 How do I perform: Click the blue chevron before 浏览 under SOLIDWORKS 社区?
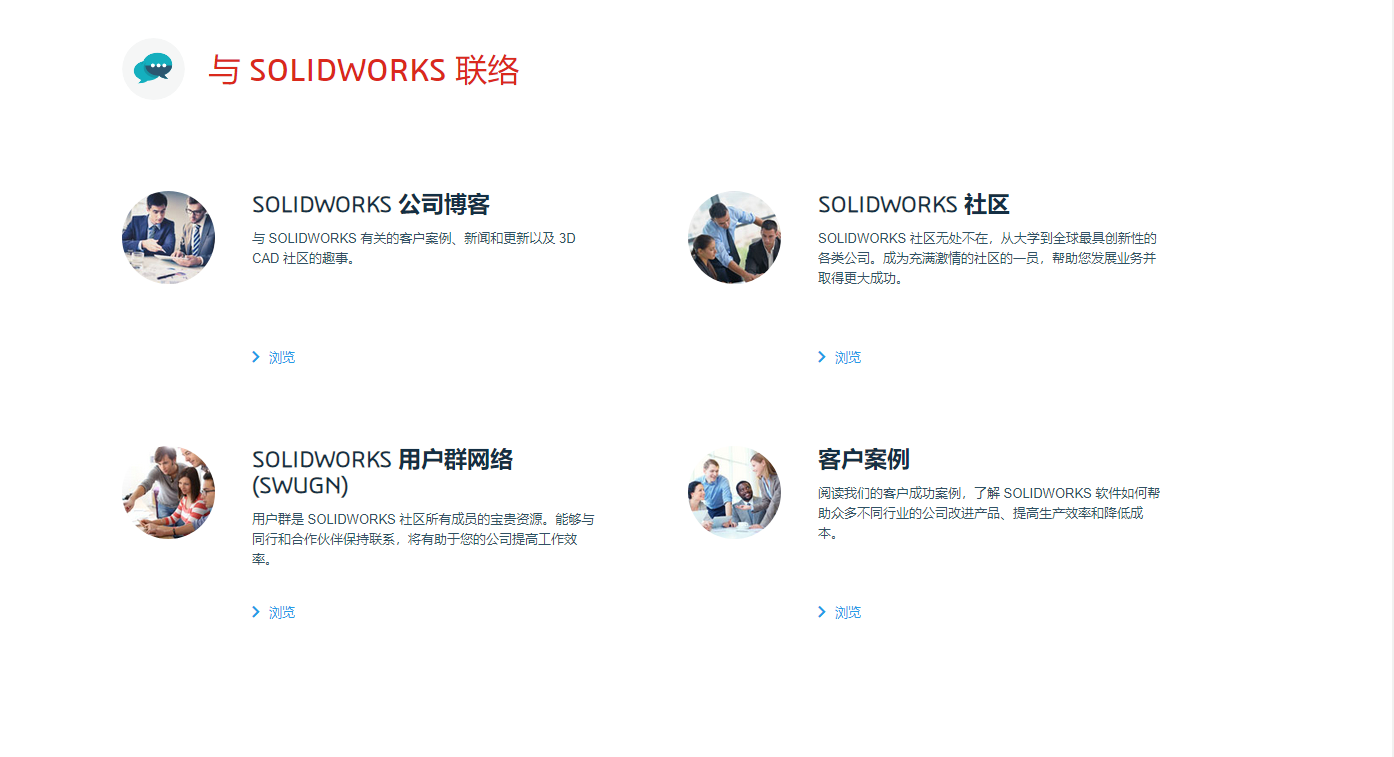coord(822,357)
